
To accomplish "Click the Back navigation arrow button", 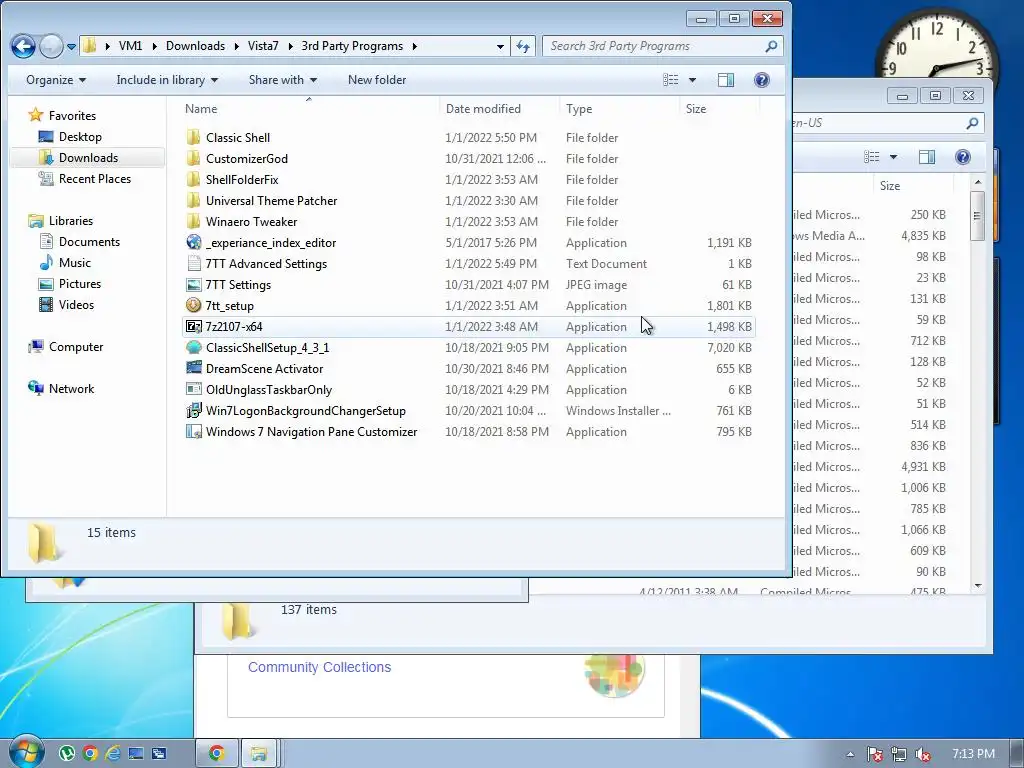I will click(24, 46).
